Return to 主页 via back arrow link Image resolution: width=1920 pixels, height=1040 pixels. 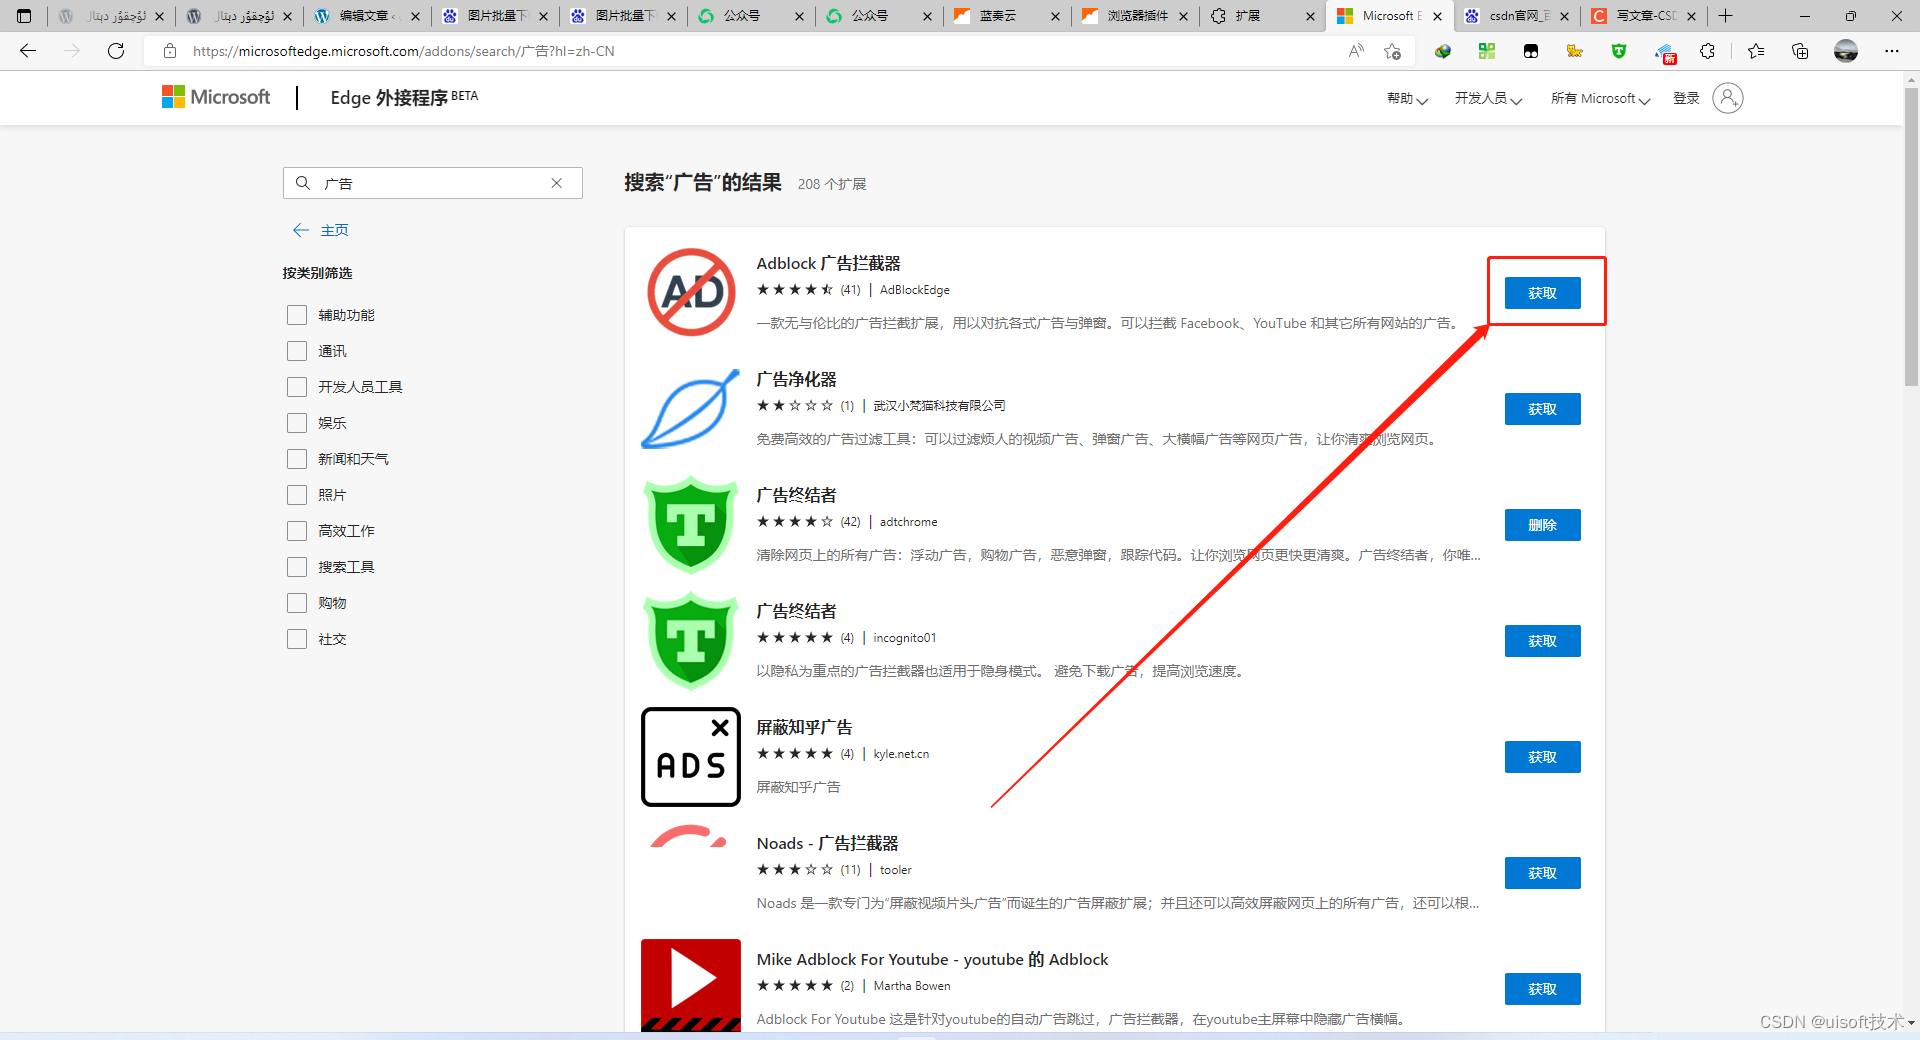(x=320, y=230)
